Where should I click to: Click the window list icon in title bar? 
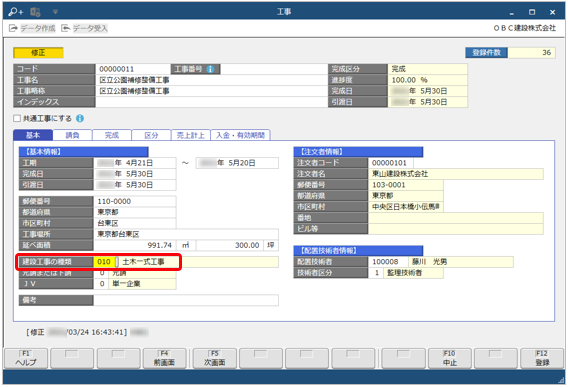[36, 12]
